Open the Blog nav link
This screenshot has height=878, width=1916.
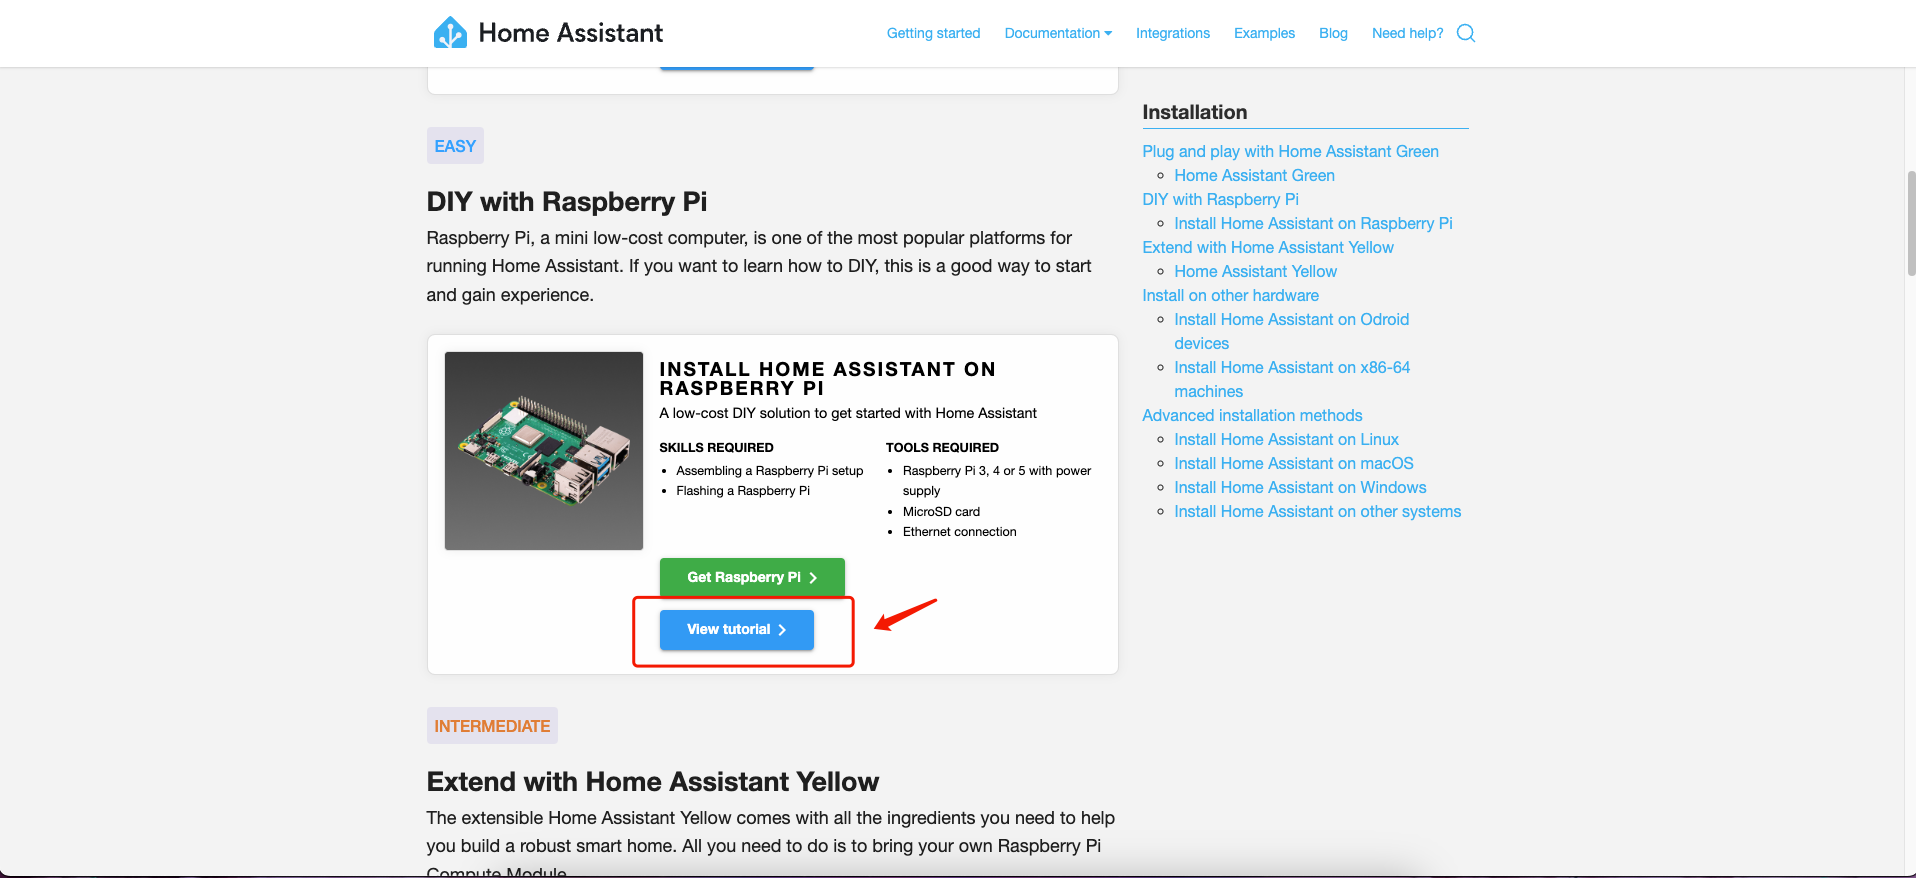tap(1333, 33)
